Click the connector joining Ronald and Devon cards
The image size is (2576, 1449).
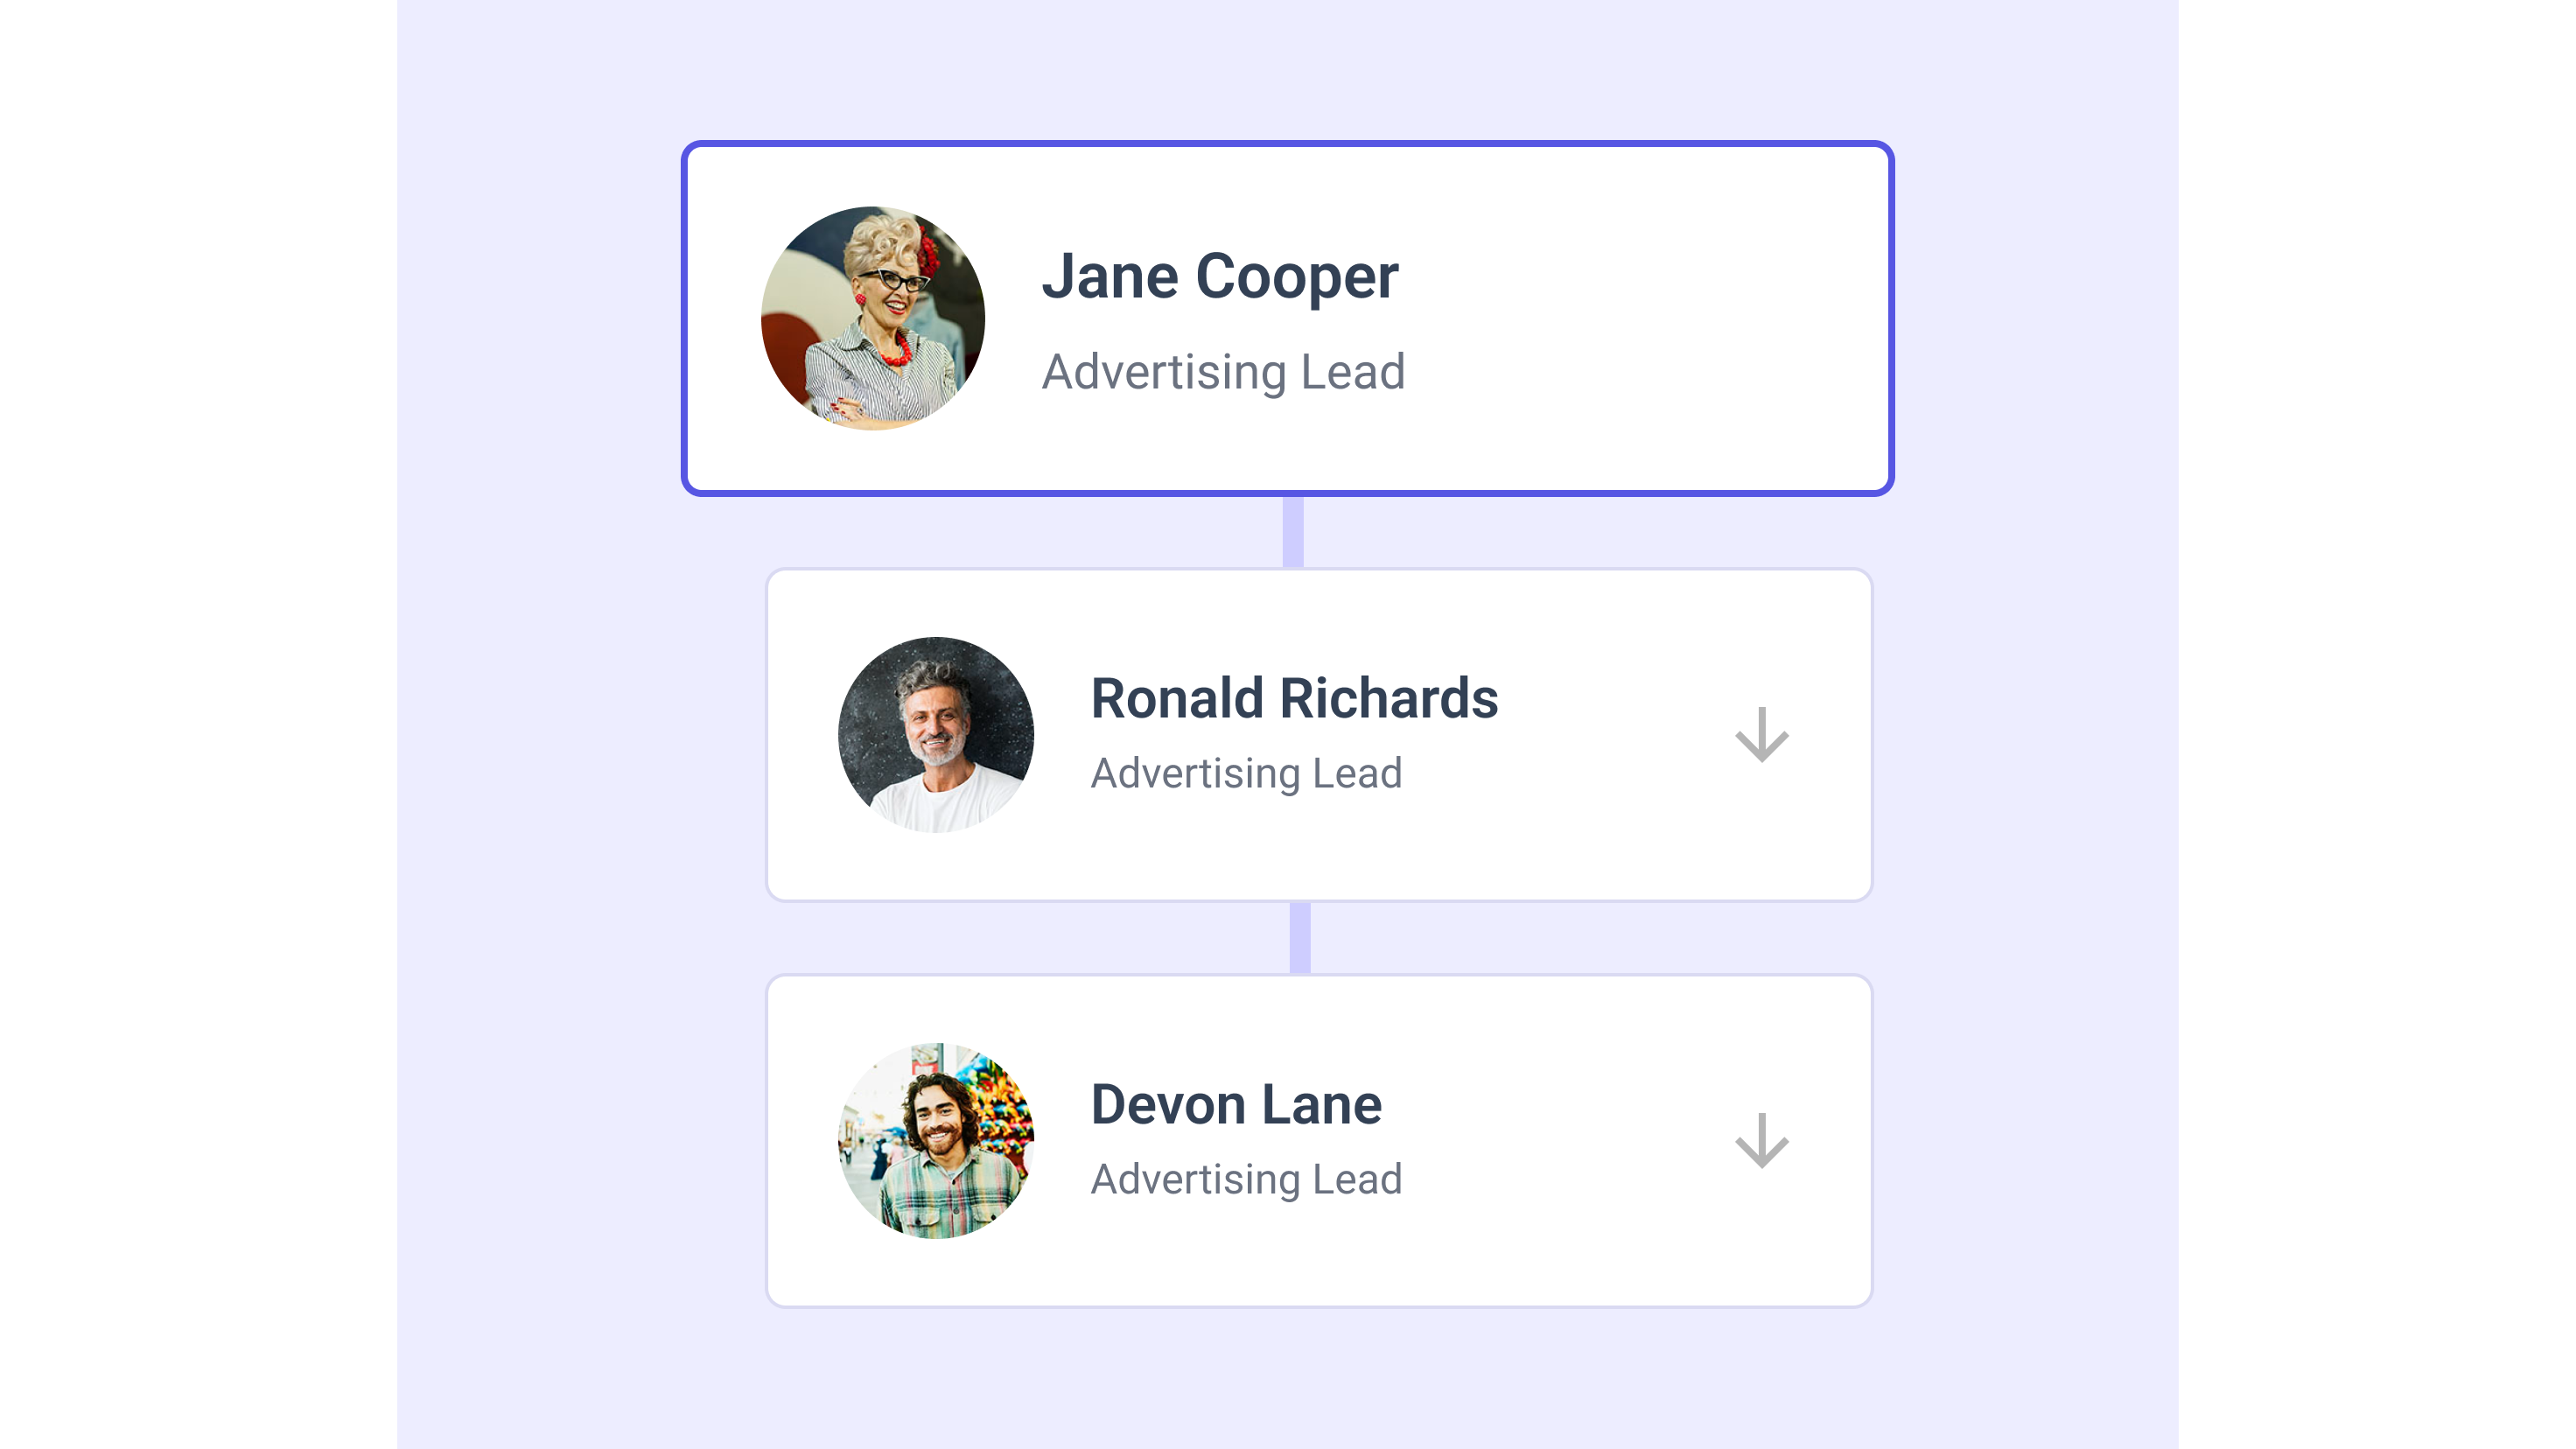(x=1300, y=938)
